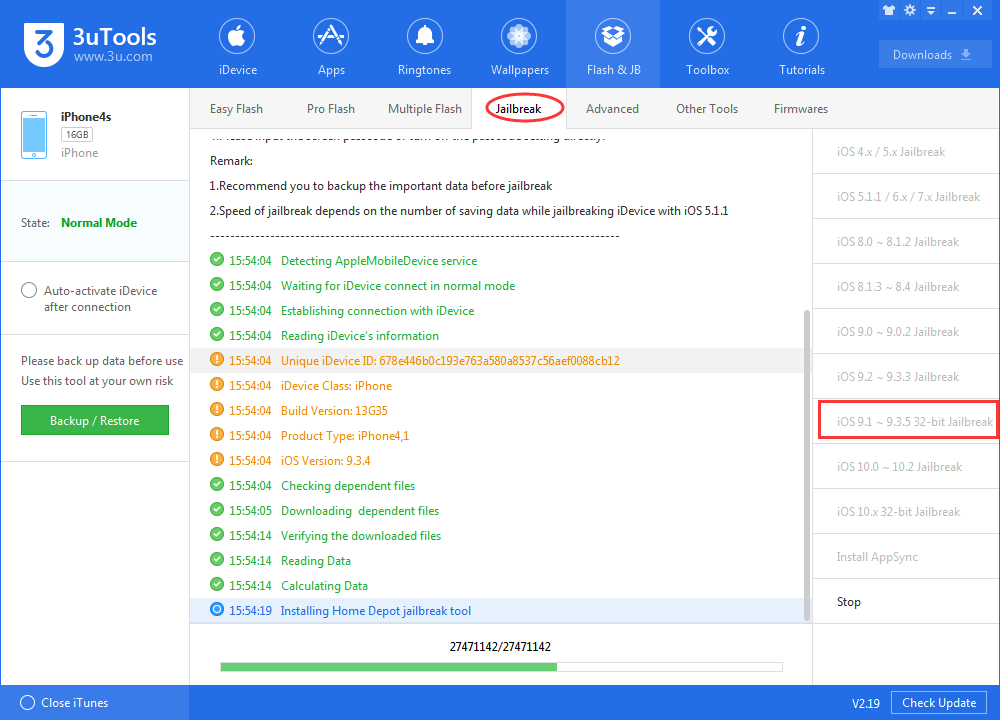Select the Jailbreak tab
Screen dimensions: 1000x720
coord(518,109)
